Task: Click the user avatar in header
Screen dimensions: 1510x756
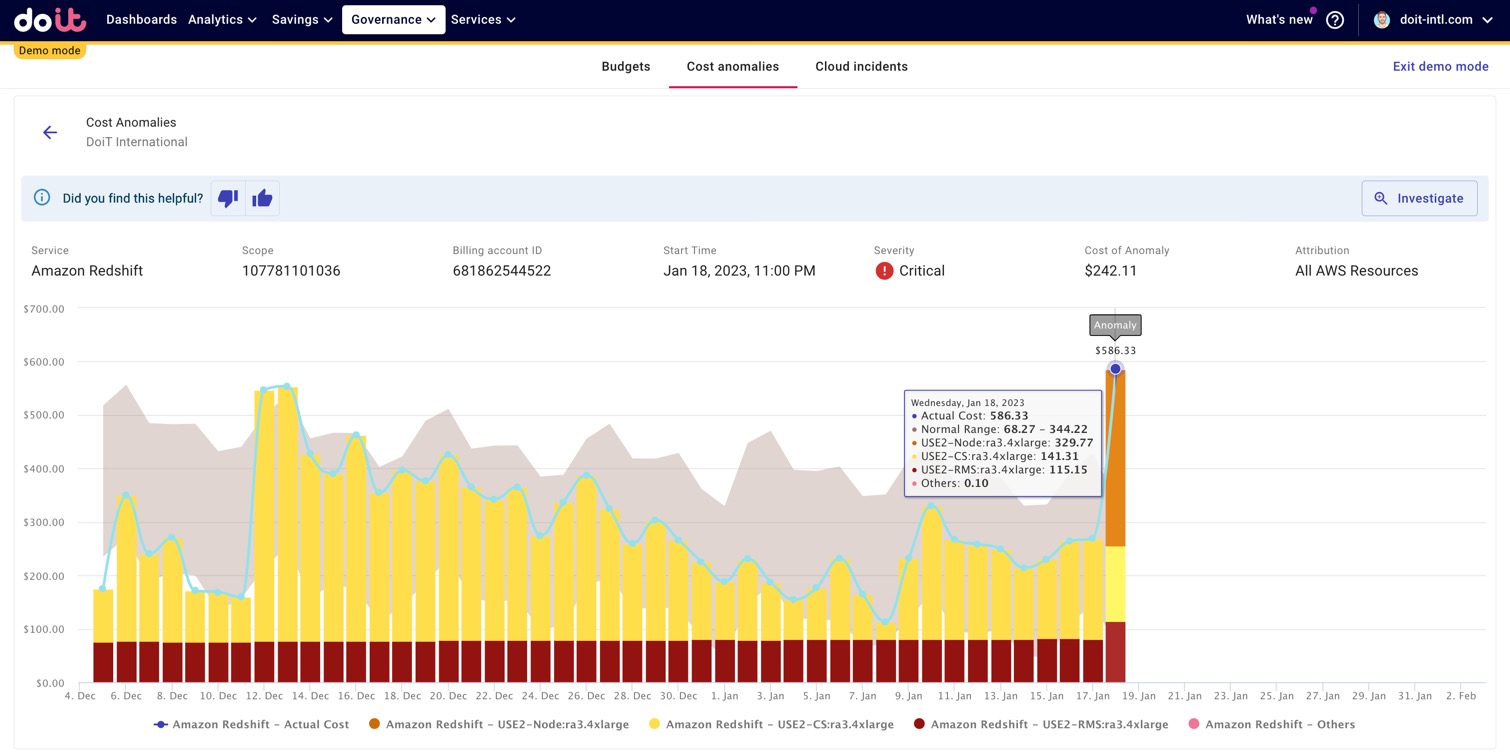Action: pos(1382,20)
